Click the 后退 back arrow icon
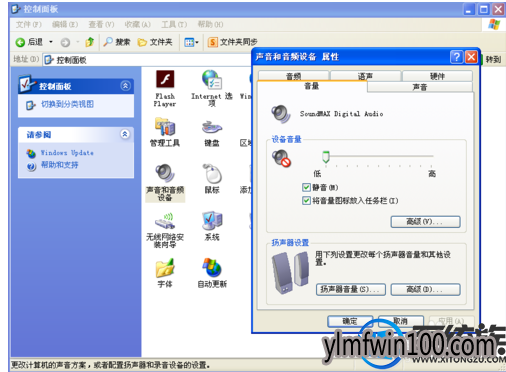Viewport: 506px width, 372px height. point(20,42)
